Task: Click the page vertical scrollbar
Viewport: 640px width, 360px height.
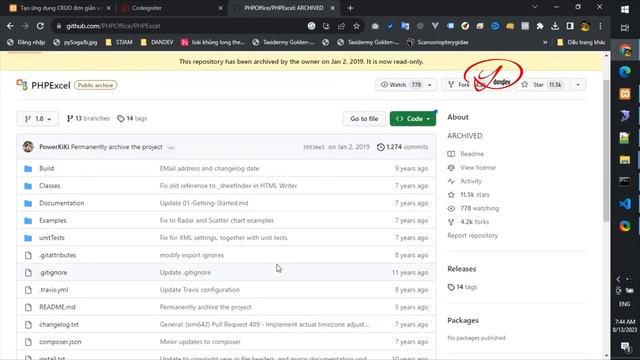Action: (606, 151)
